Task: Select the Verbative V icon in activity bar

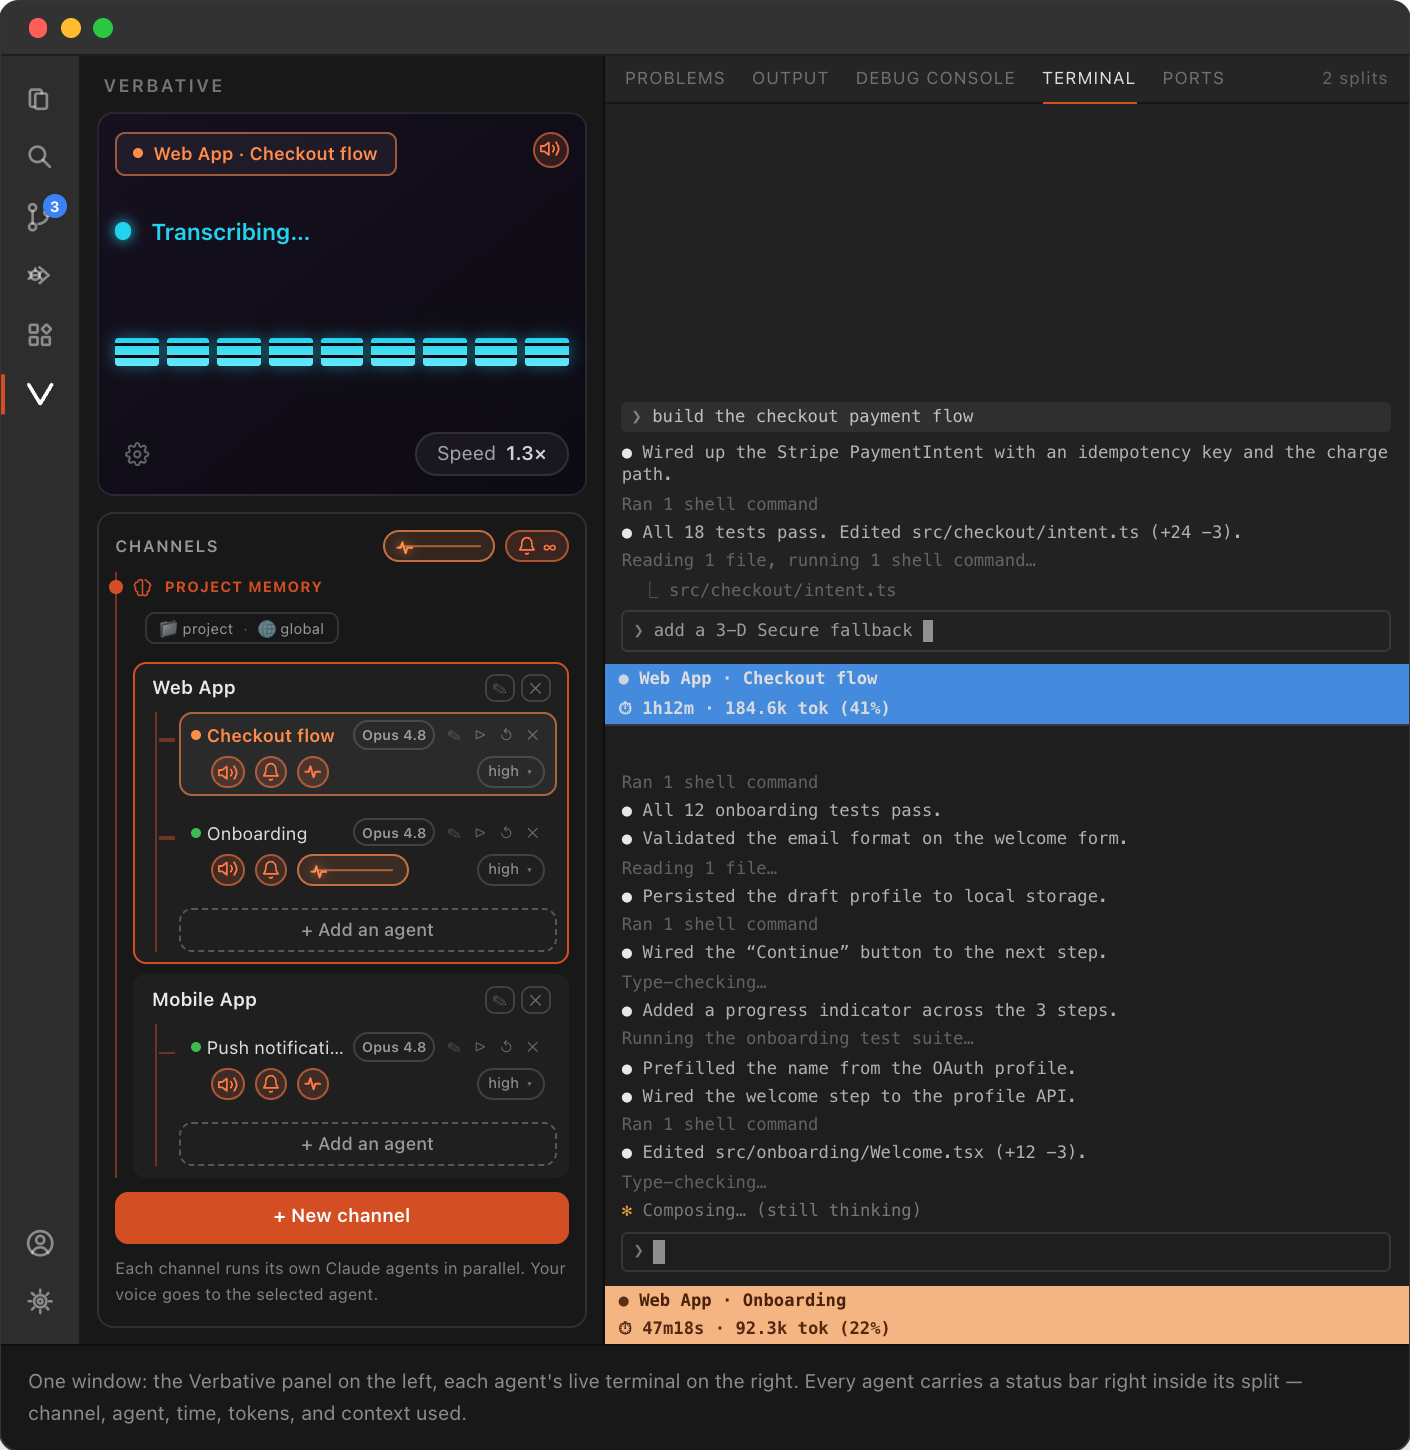Action: [39, 394]
